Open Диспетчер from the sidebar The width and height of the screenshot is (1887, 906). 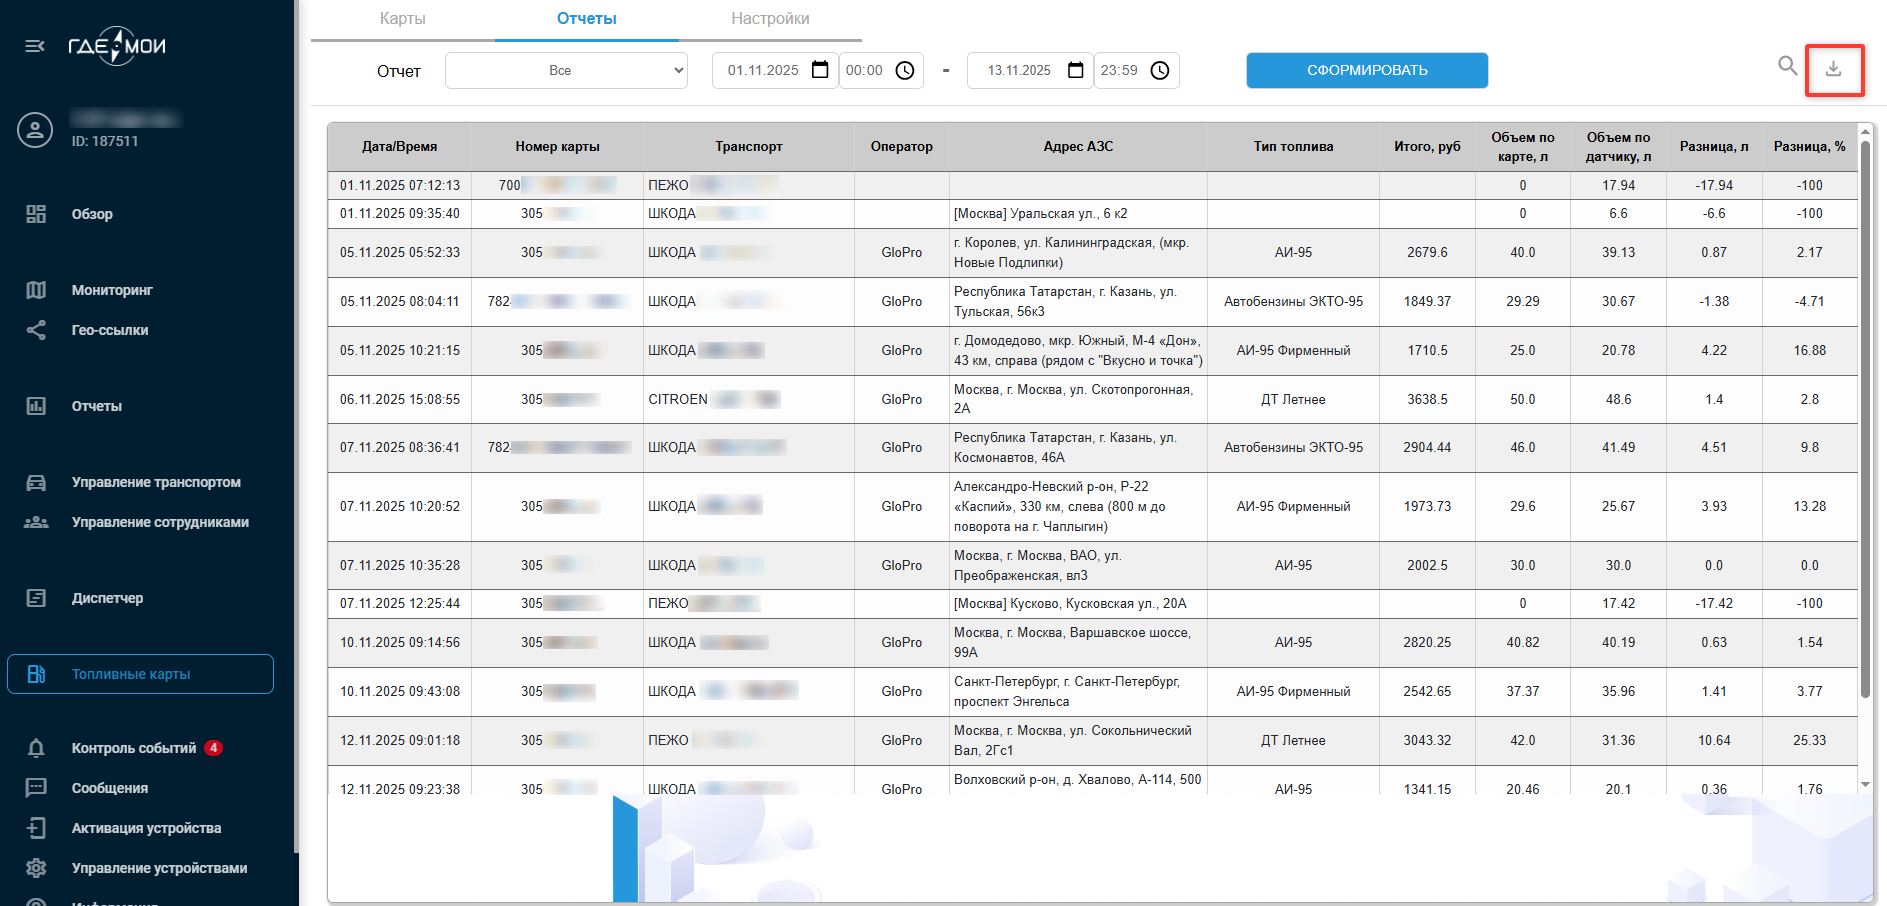(107, 598)
